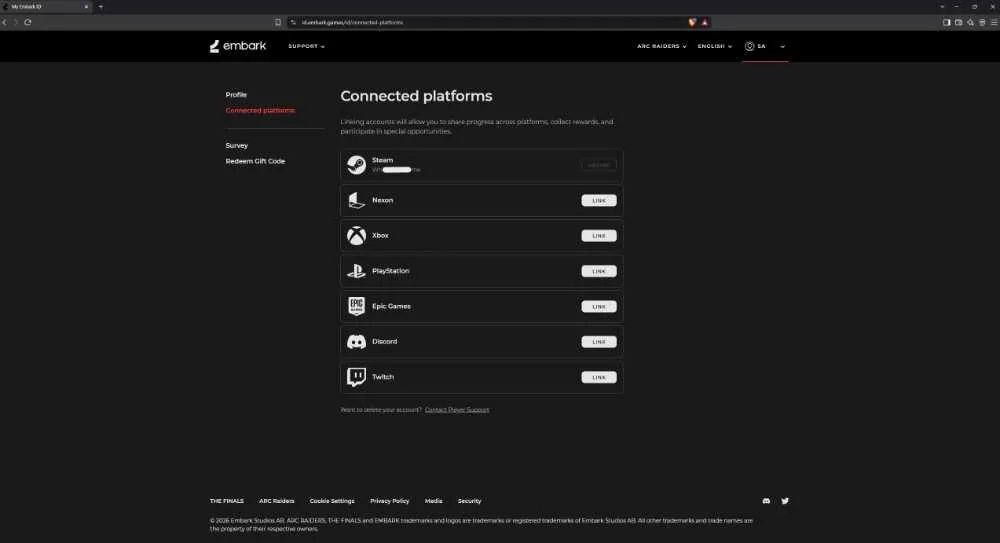Open Media footer link
The width and height of the screenshot is (1000, 543).
(433, 501)
